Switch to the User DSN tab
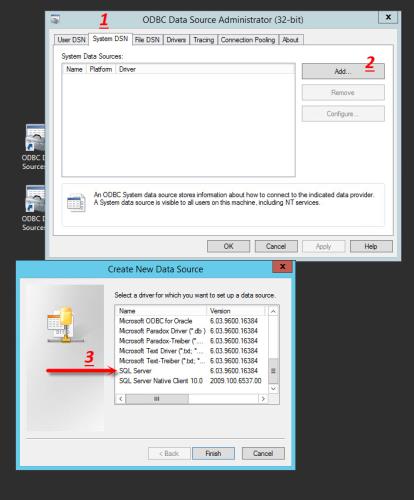 pyautogui.click(x=71, y=40)
